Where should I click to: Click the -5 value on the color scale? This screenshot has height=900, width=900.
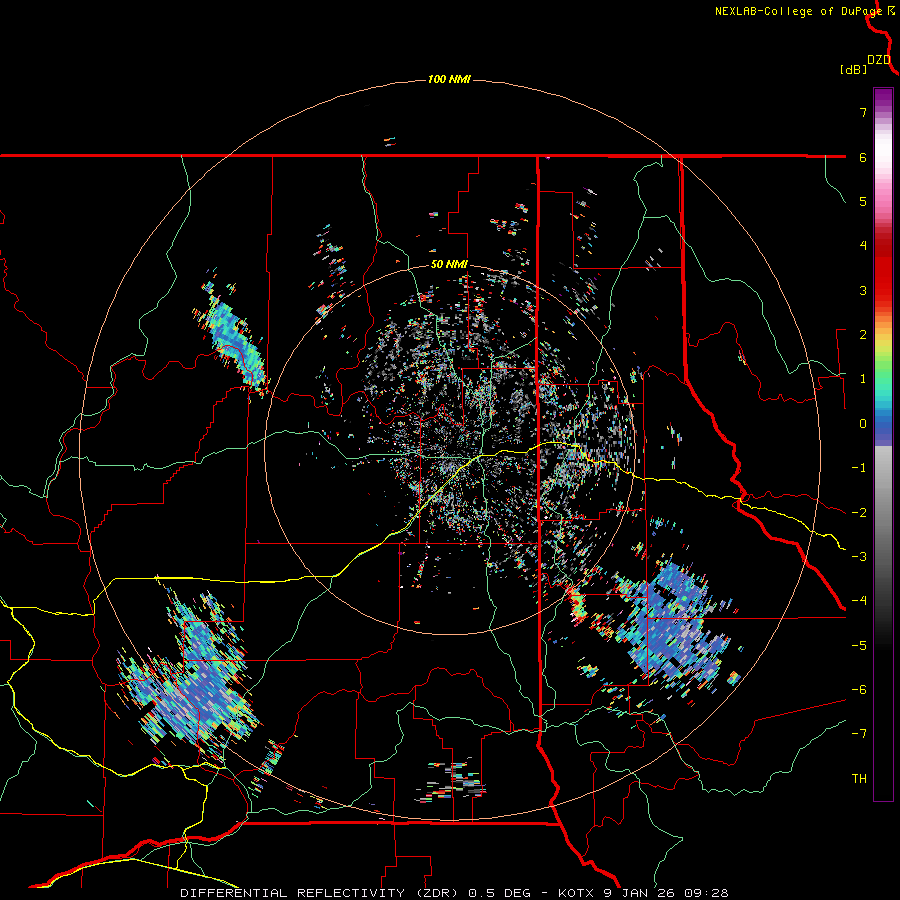859,646
